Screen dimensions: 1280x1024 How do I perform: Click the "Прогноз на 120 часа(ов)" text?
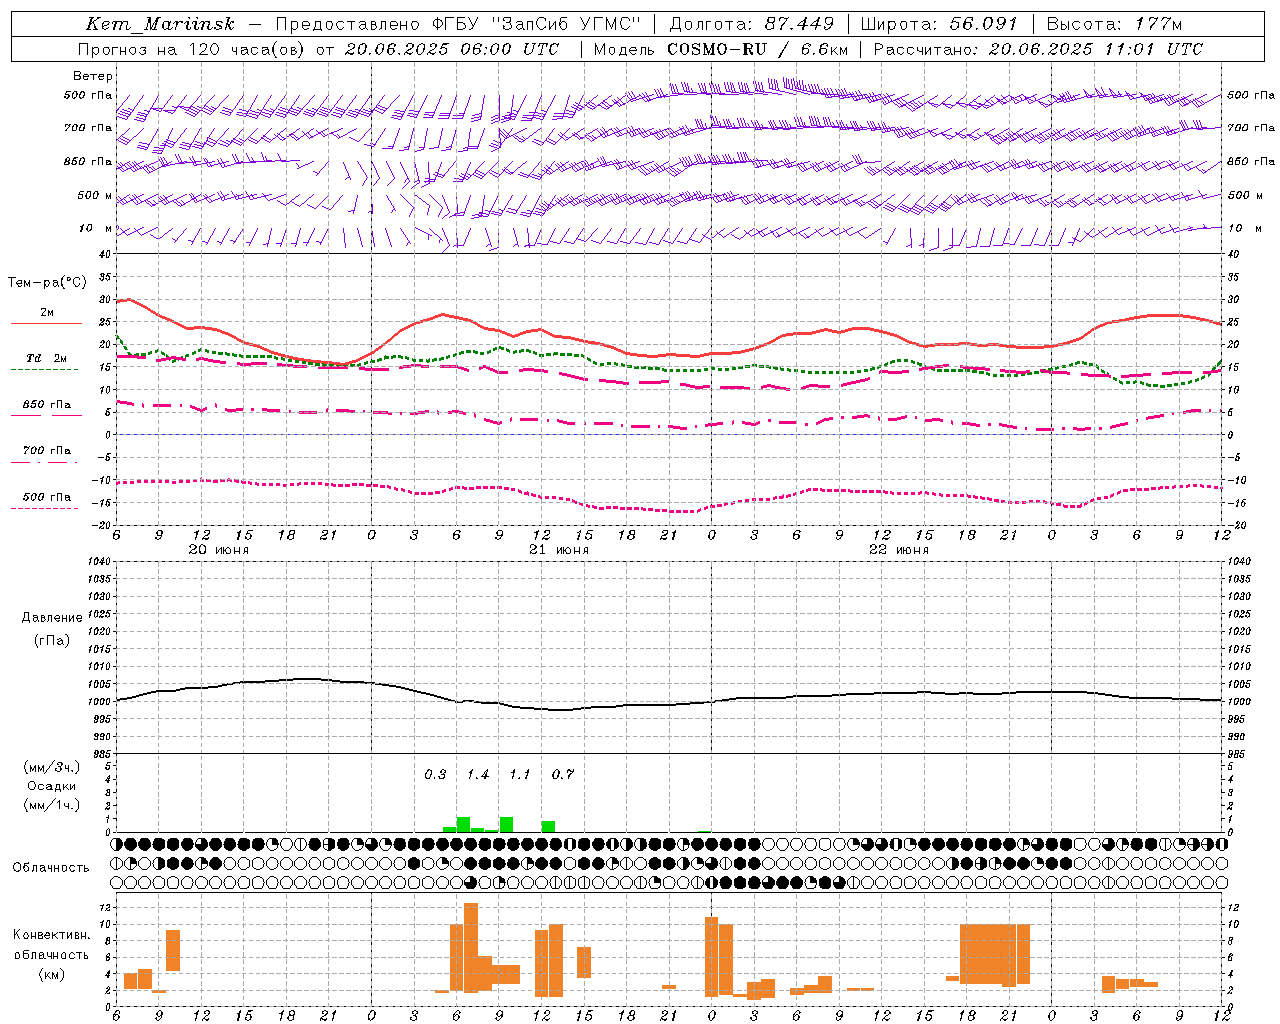pos(192,49)
